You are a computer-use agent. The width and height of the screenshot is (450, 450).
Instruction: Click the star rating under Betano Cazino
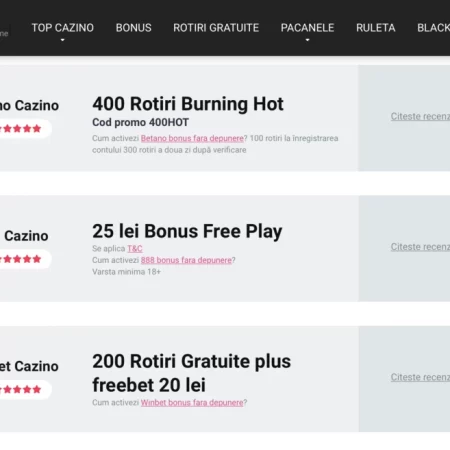click(x=21, y=129)
